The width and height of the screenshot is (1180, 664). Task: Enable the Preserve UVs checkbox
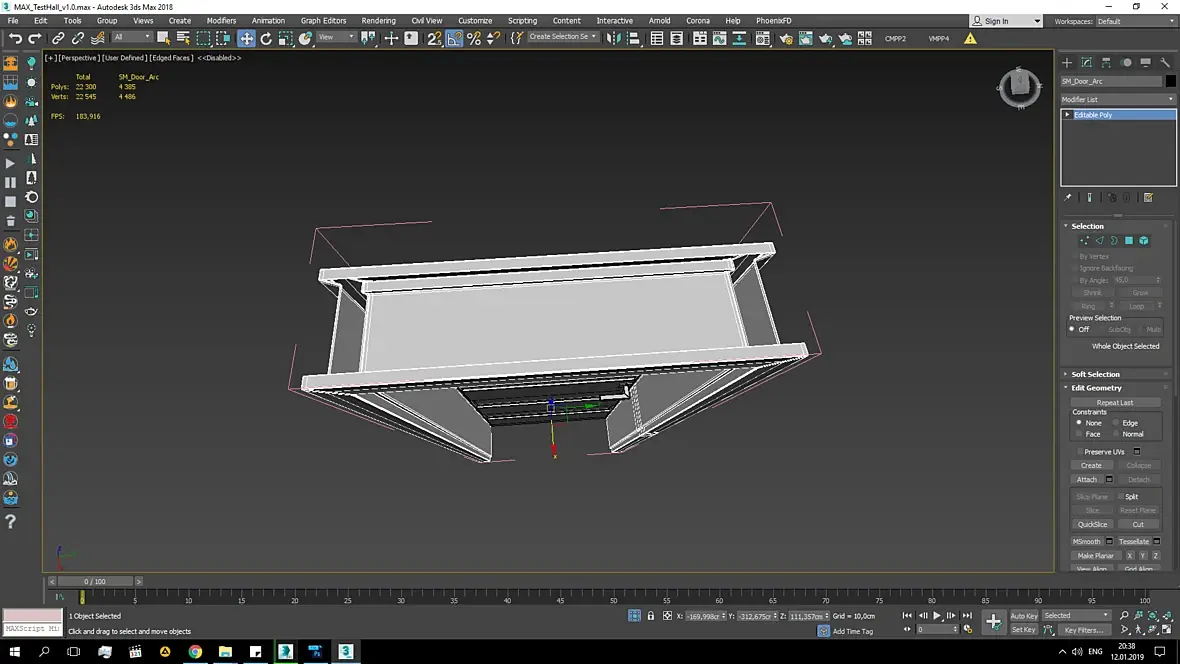point(1080,452)
